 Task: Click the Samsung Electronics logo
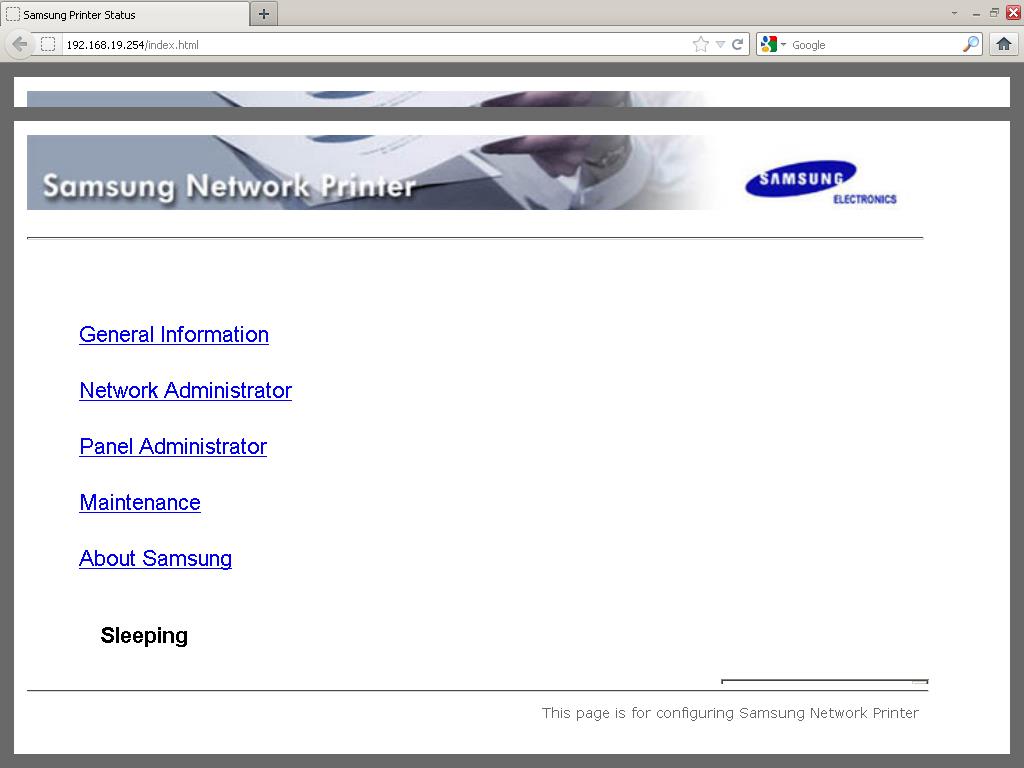(x=821, y=183)
